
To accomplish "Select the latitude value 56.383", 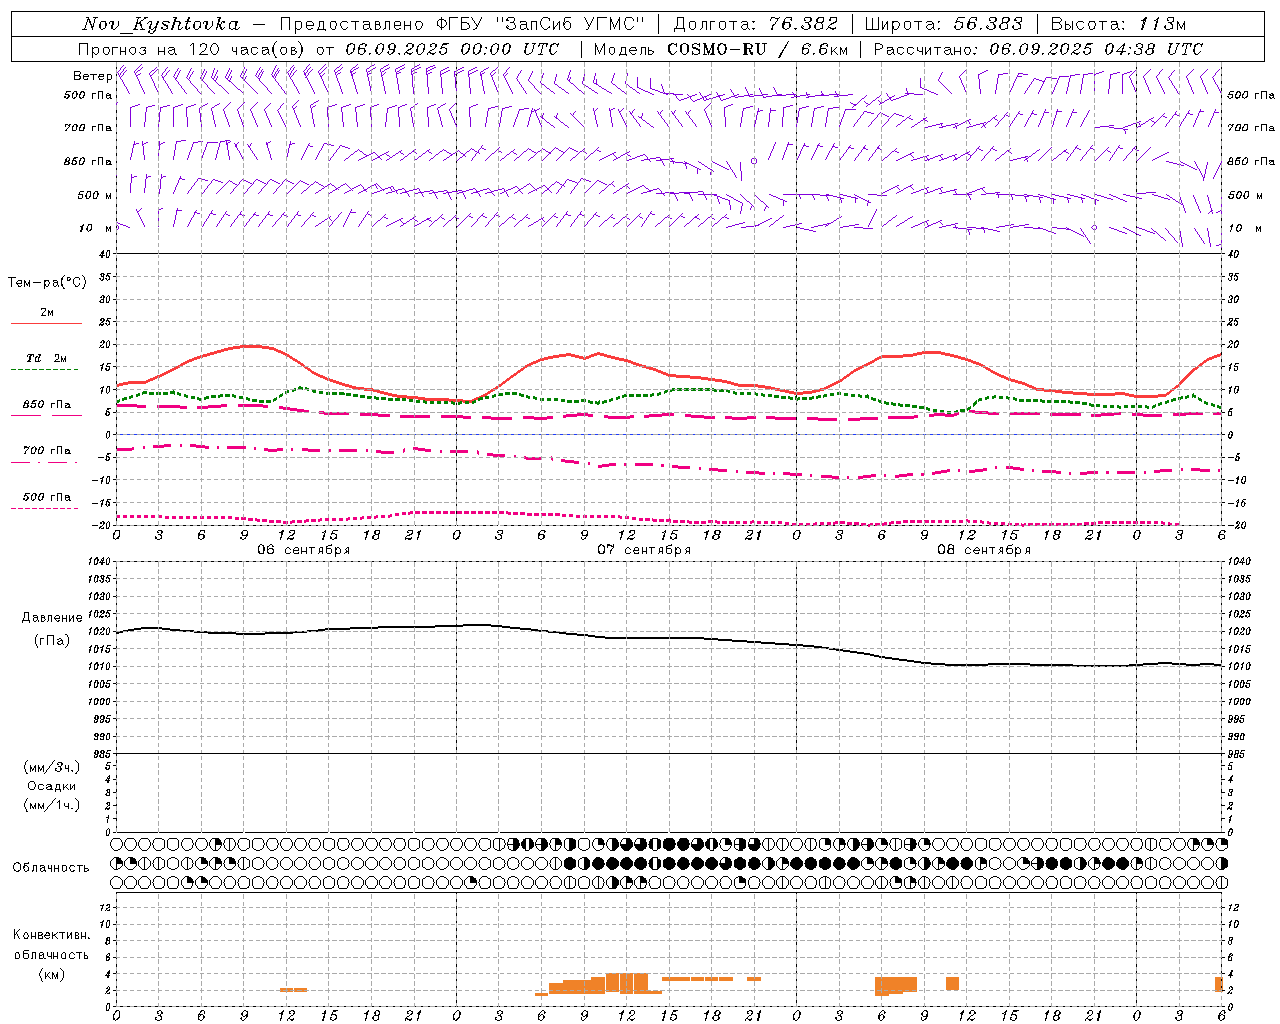I will tap(988, 24).
